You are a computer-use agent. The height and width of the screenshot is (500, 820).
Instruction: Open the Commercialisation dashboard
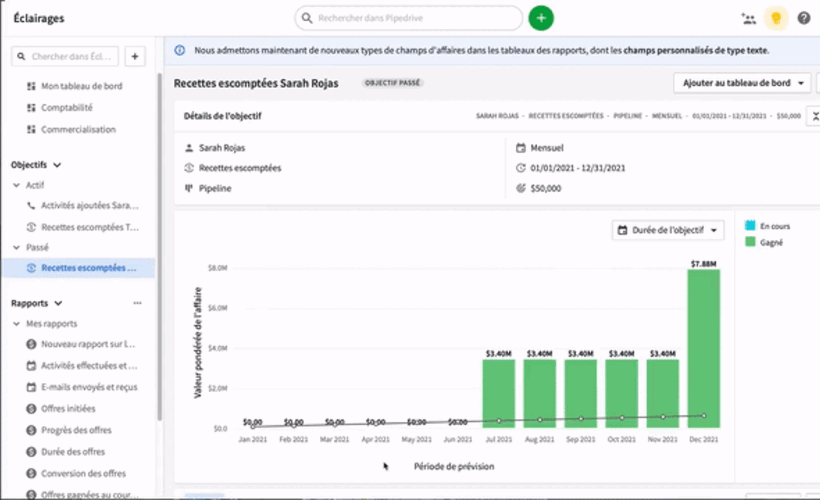click(78, 129)
